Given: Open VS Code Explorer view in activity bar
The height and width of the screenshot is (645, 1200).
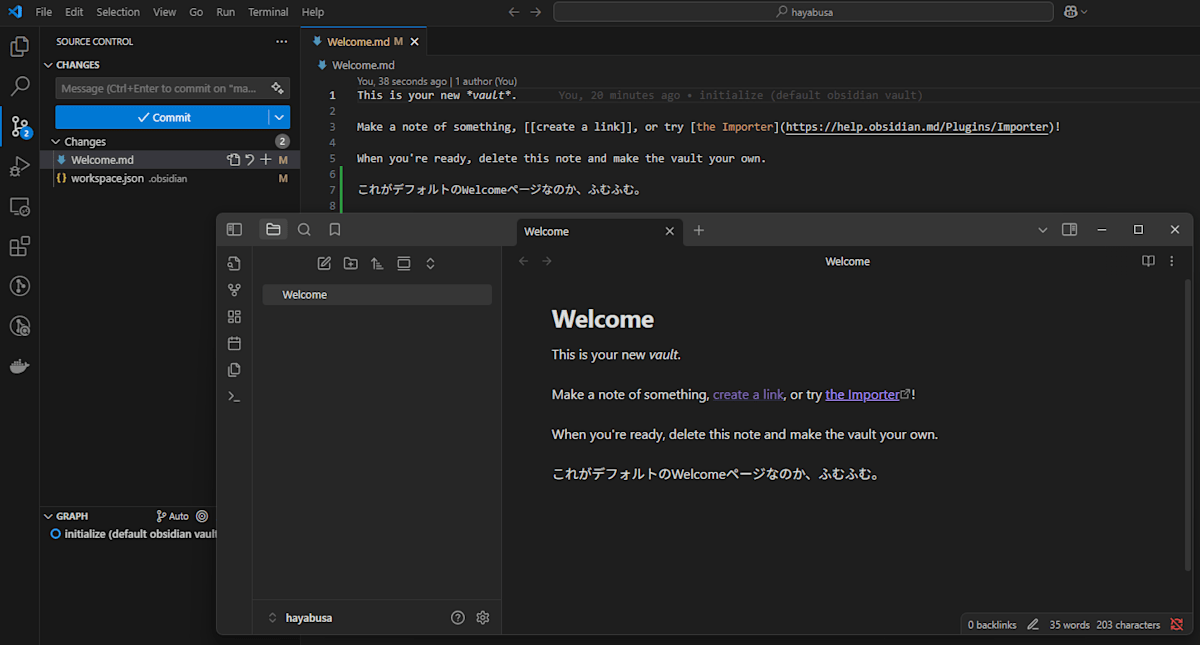Looking at the screenshot, I should [19, 46].
